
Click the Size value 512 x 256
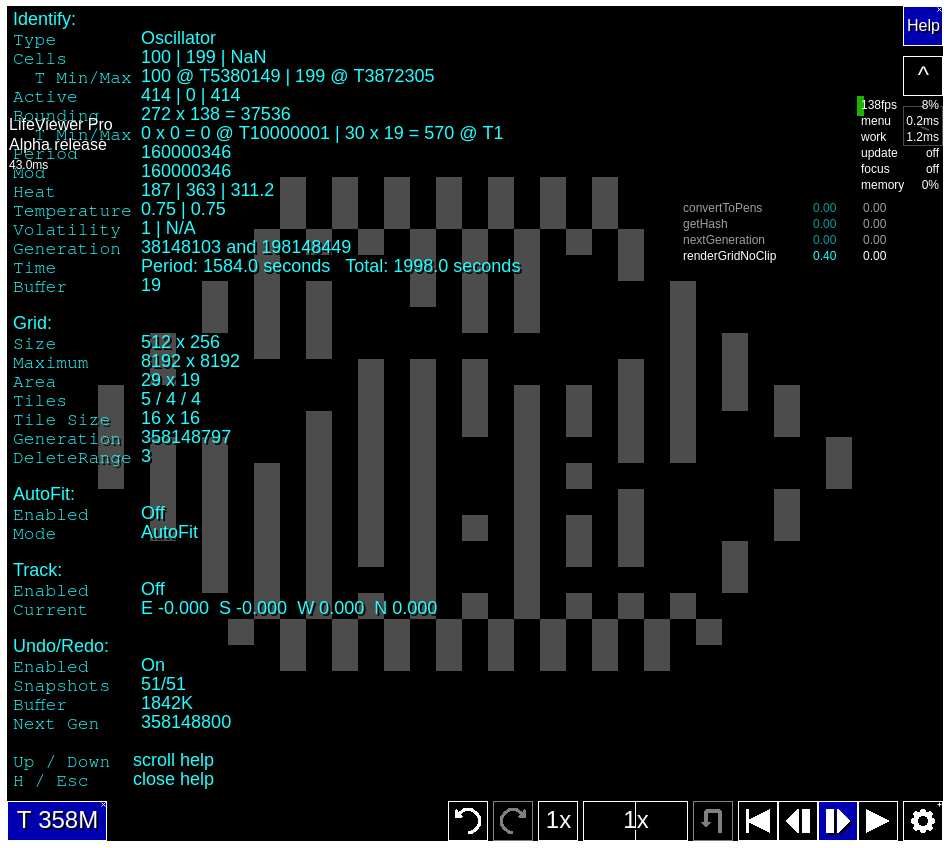click(x=180, y=342)
